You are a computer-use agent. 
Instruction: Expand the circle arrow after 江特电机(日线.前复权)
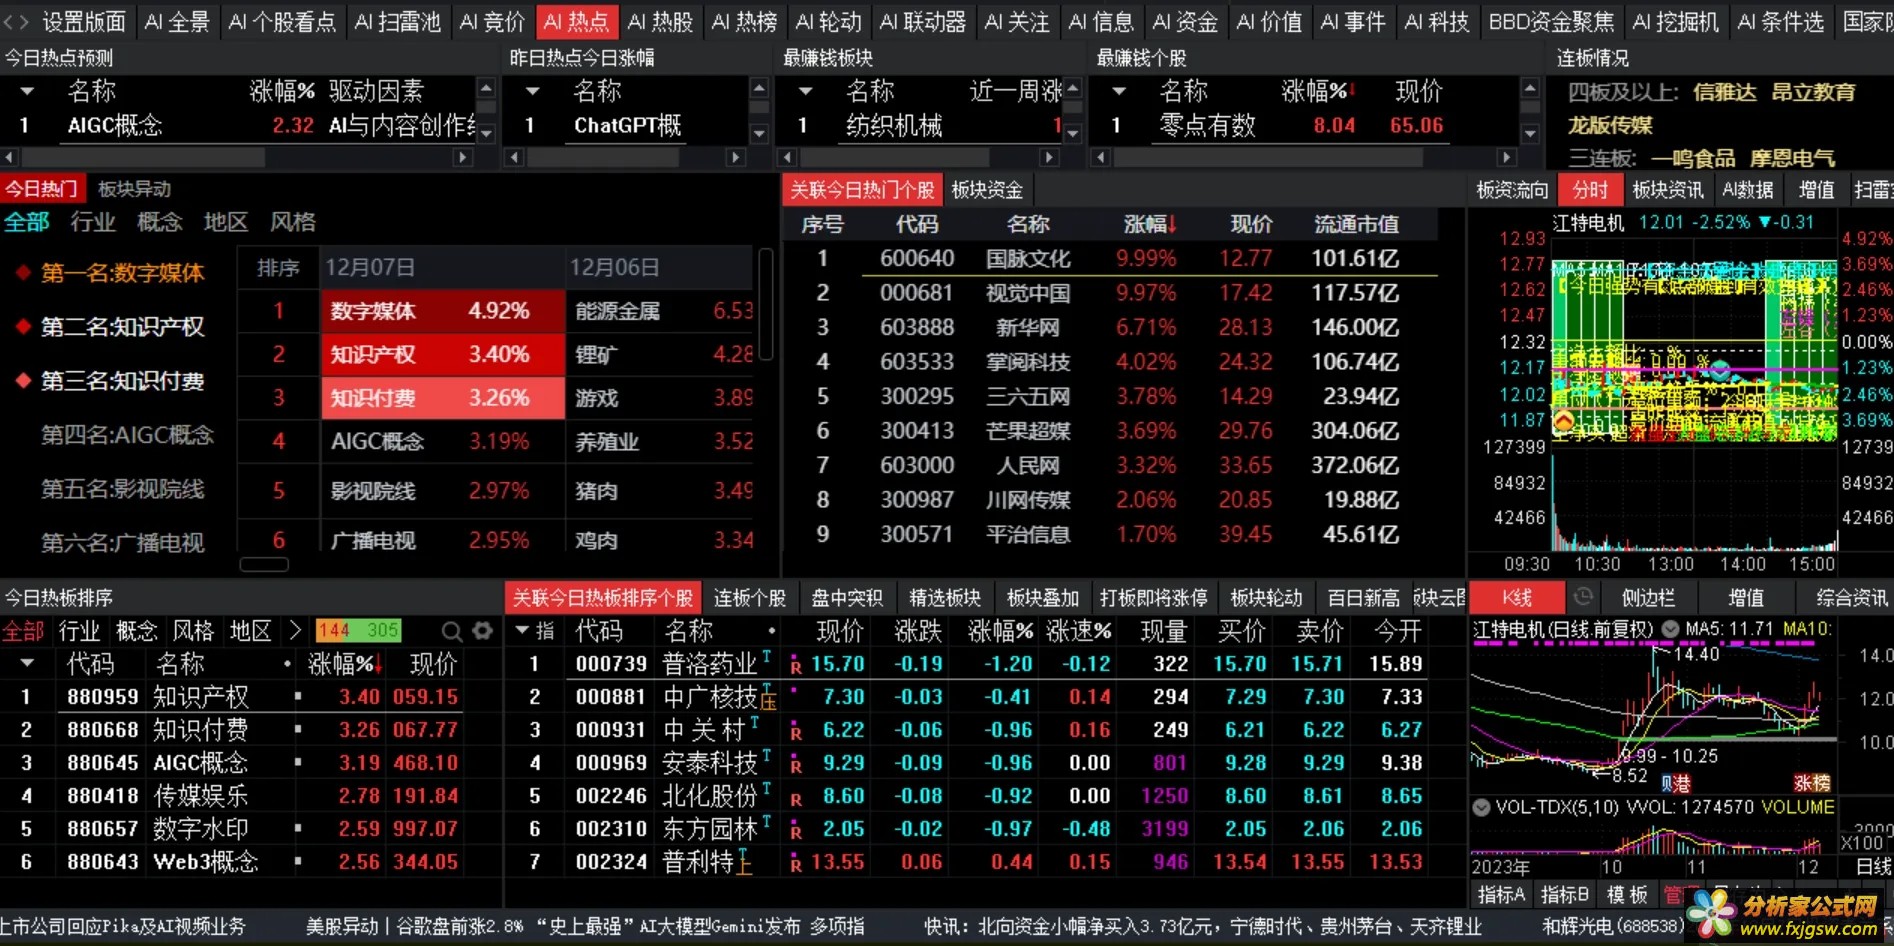point(1670,629)
